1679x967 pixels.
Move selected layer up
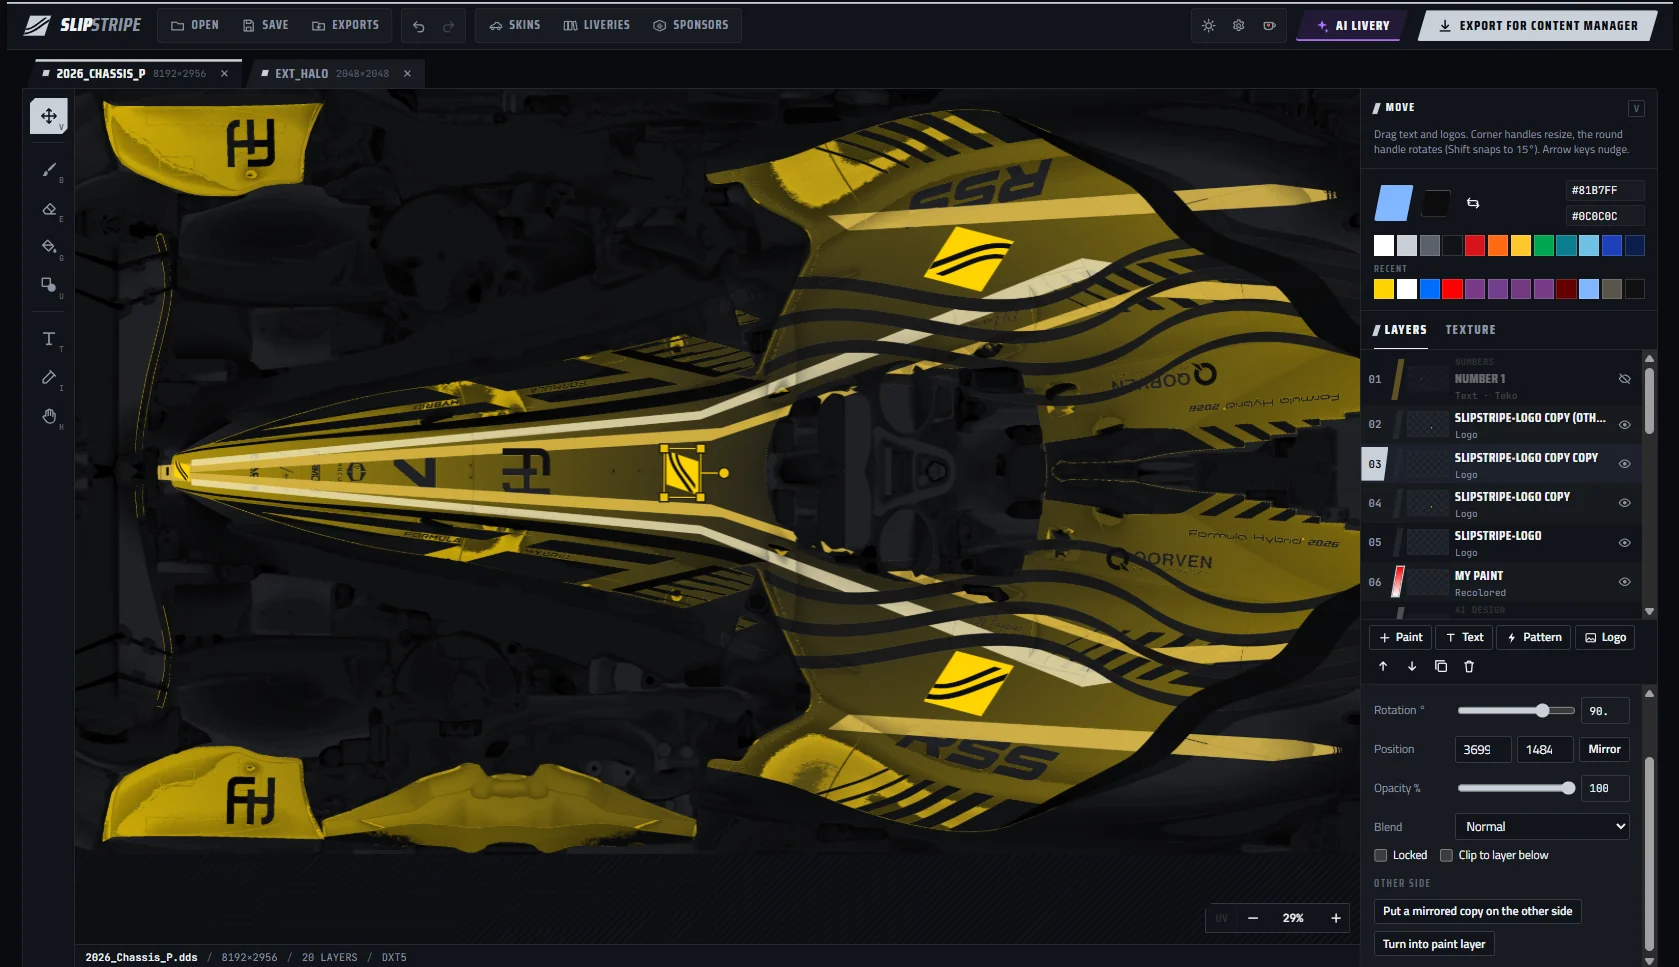pyautogui.click(x=1383, y=666)
